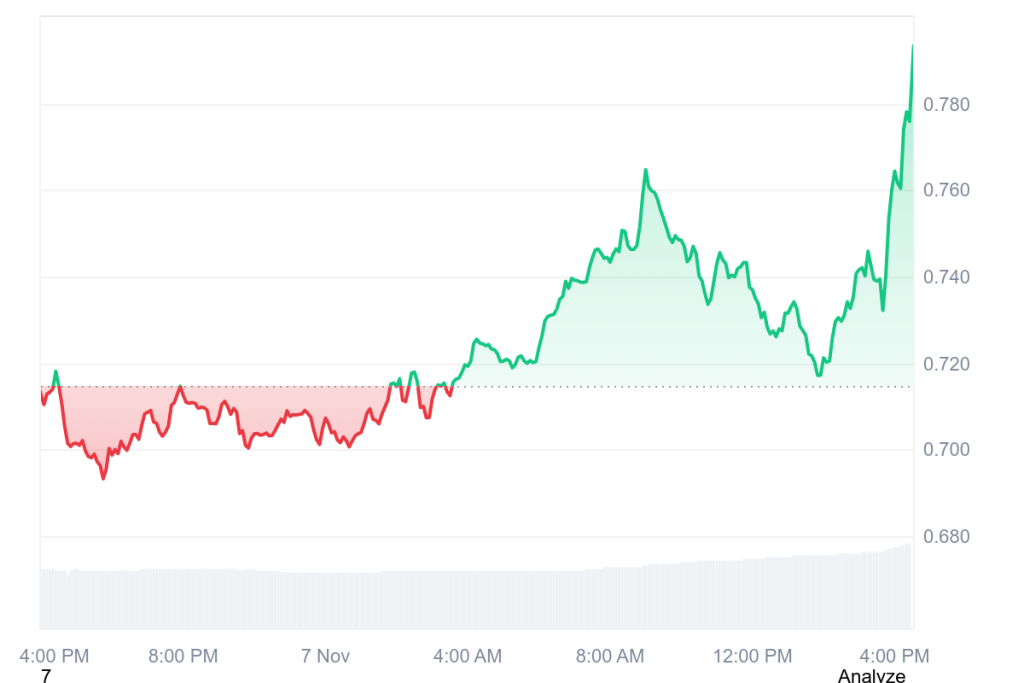Click the red line's lowest dip near 0.694

pos(103,478)
